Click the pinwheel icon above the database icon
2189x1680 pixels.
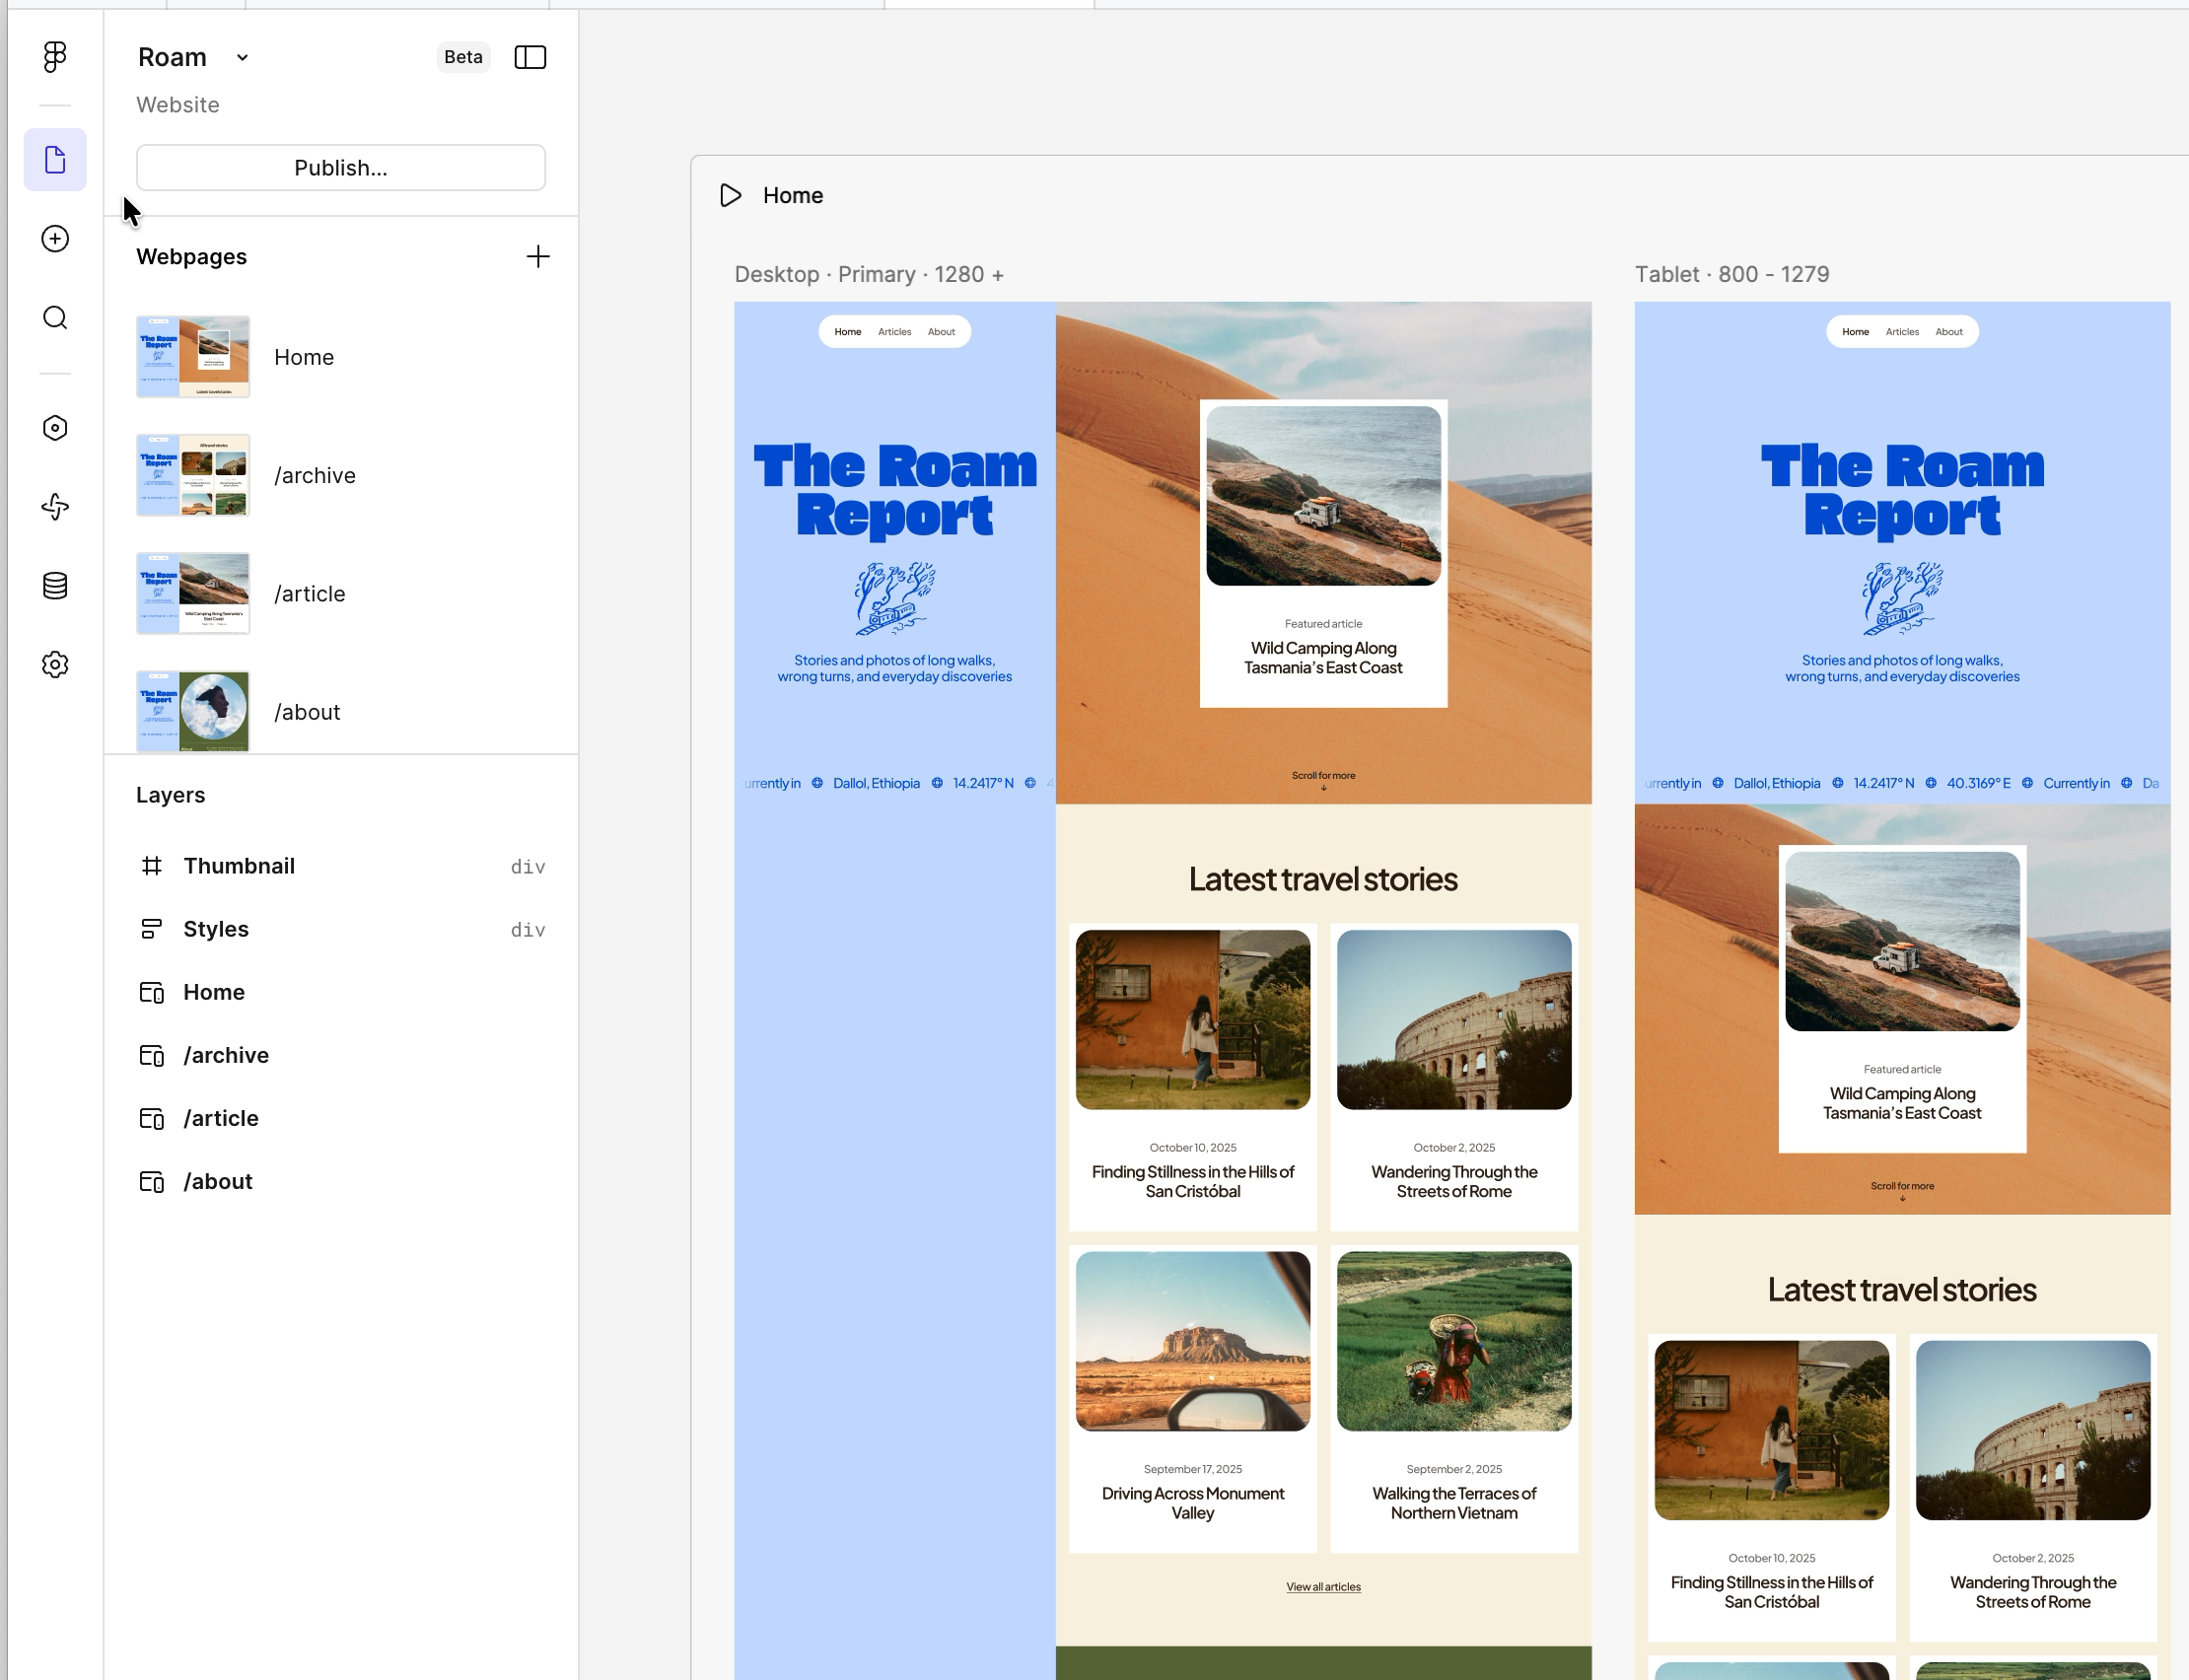(x=55, y=507)
